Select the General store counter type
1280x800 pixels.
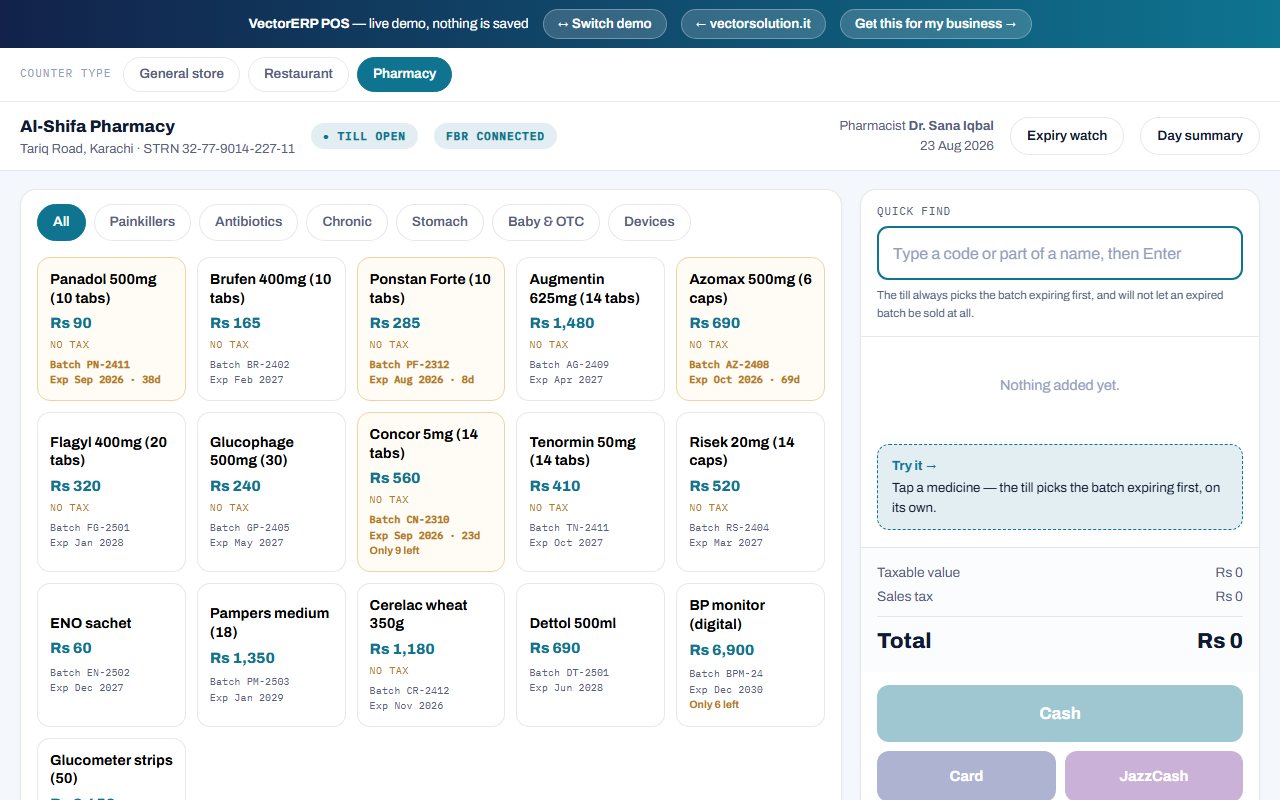181,74
